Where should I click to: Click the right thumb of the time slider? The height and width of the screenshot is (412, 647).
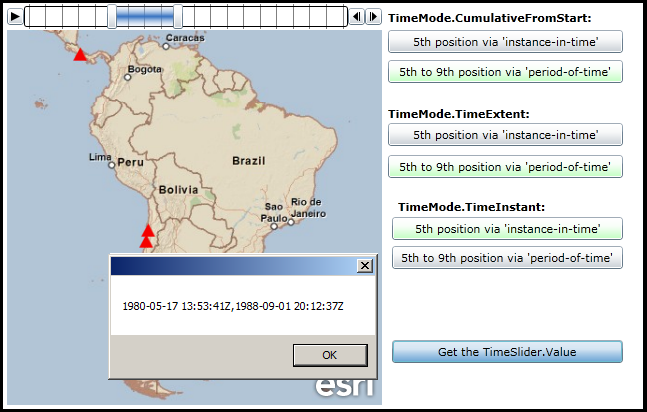tap(178, 16)
